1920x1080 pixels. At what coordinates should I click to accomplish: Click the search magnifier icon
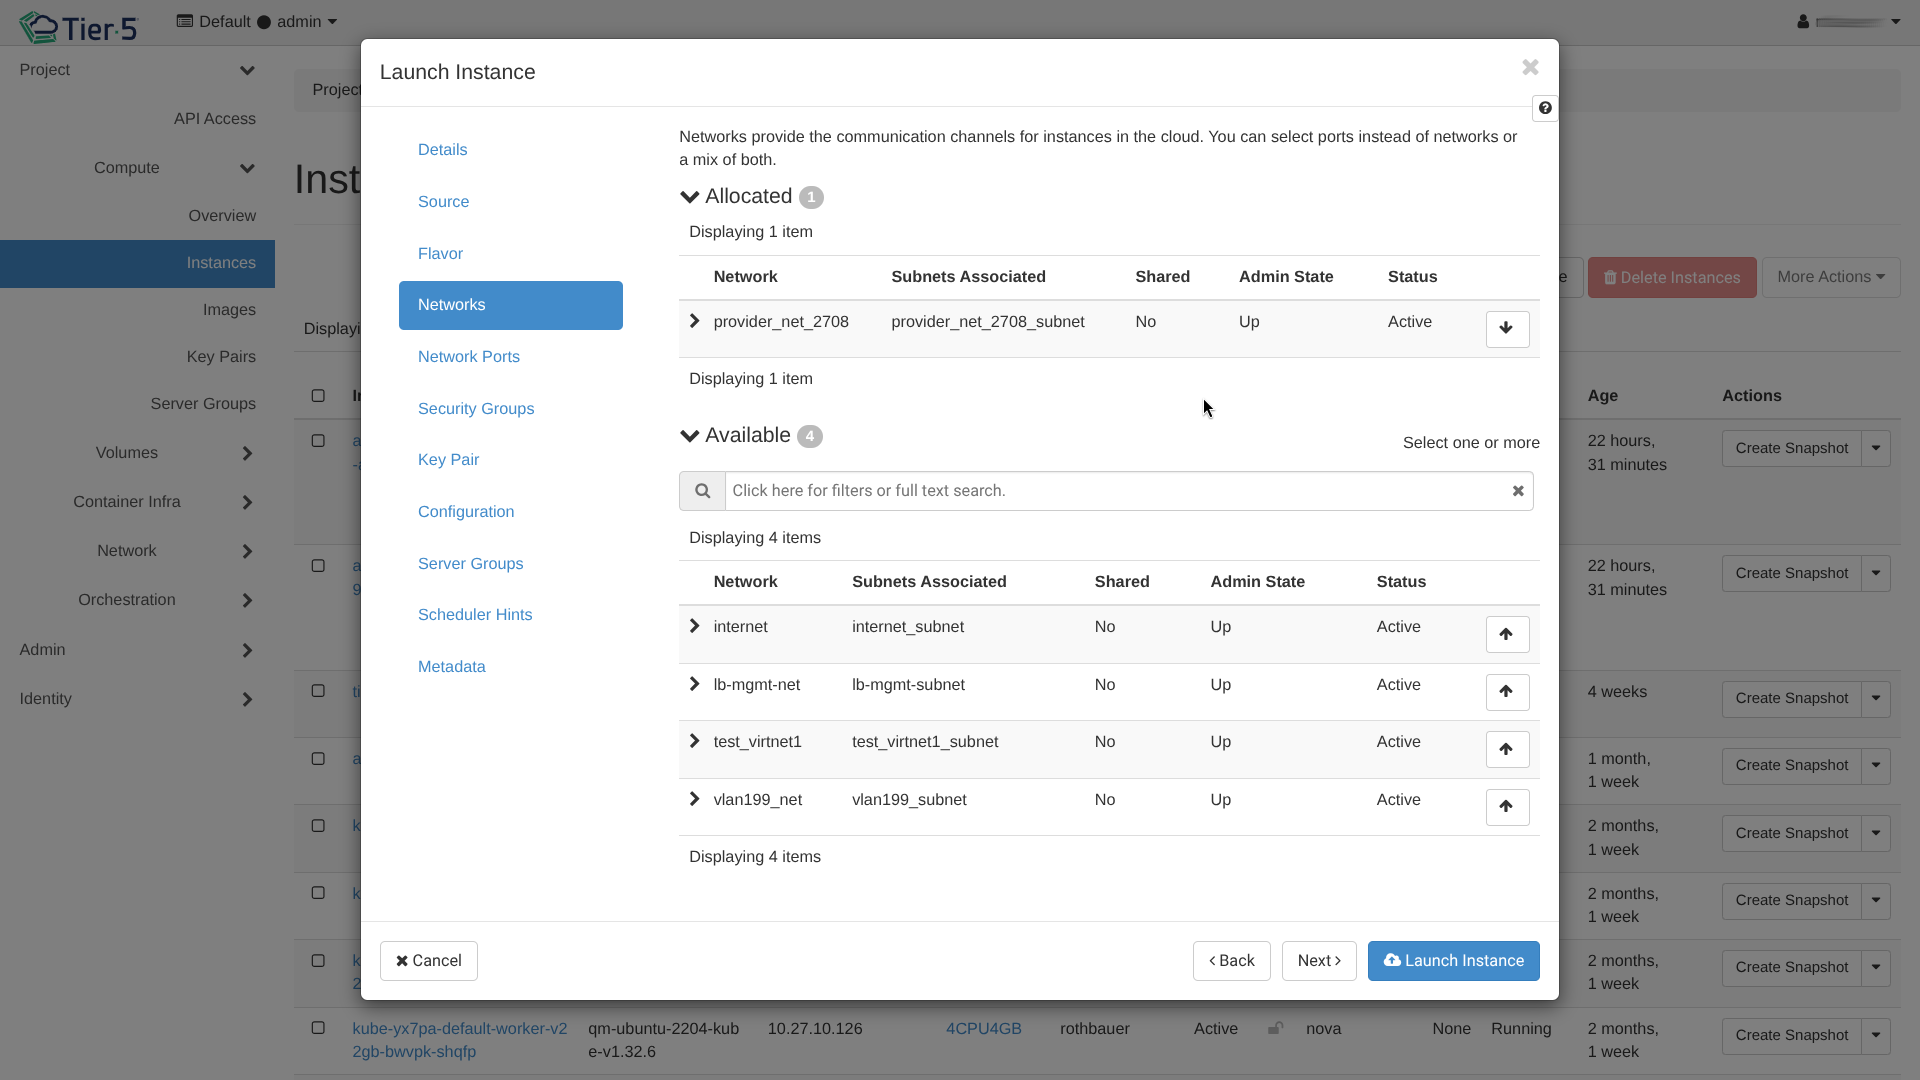click(x=702, y=491)
